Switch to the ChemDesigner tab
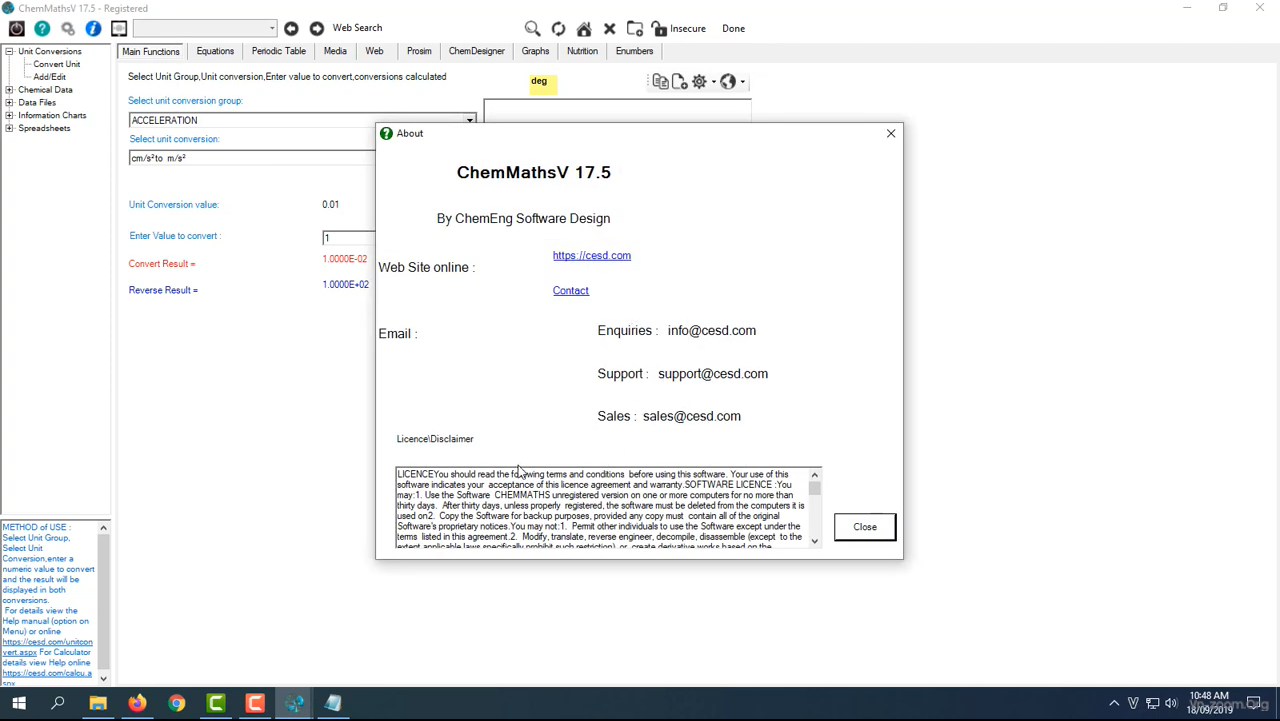The image size is (1280, 721). point(477,51)
